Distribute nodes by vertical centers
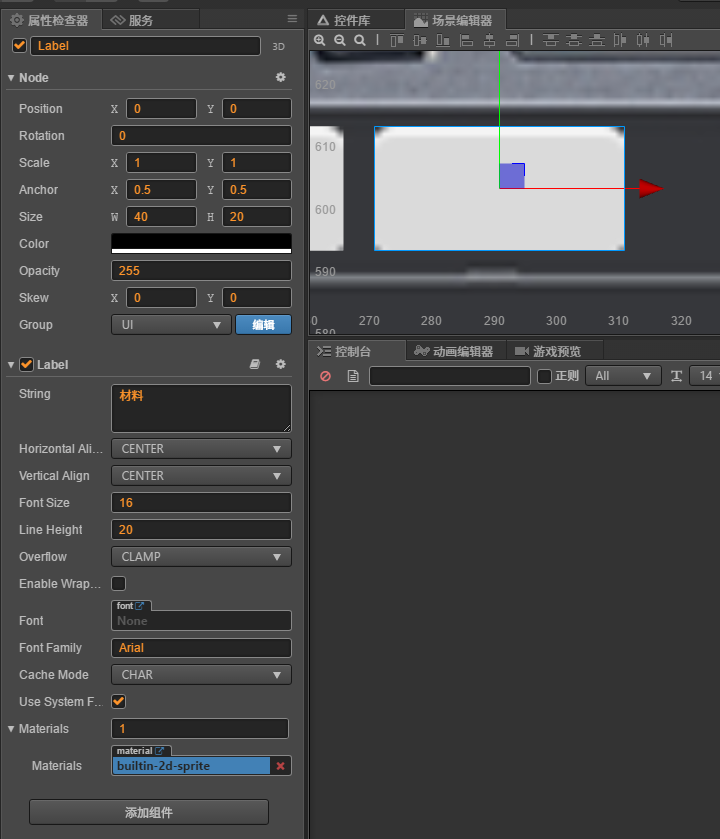The height and width of the screenshot is (839, 720). 573,40
